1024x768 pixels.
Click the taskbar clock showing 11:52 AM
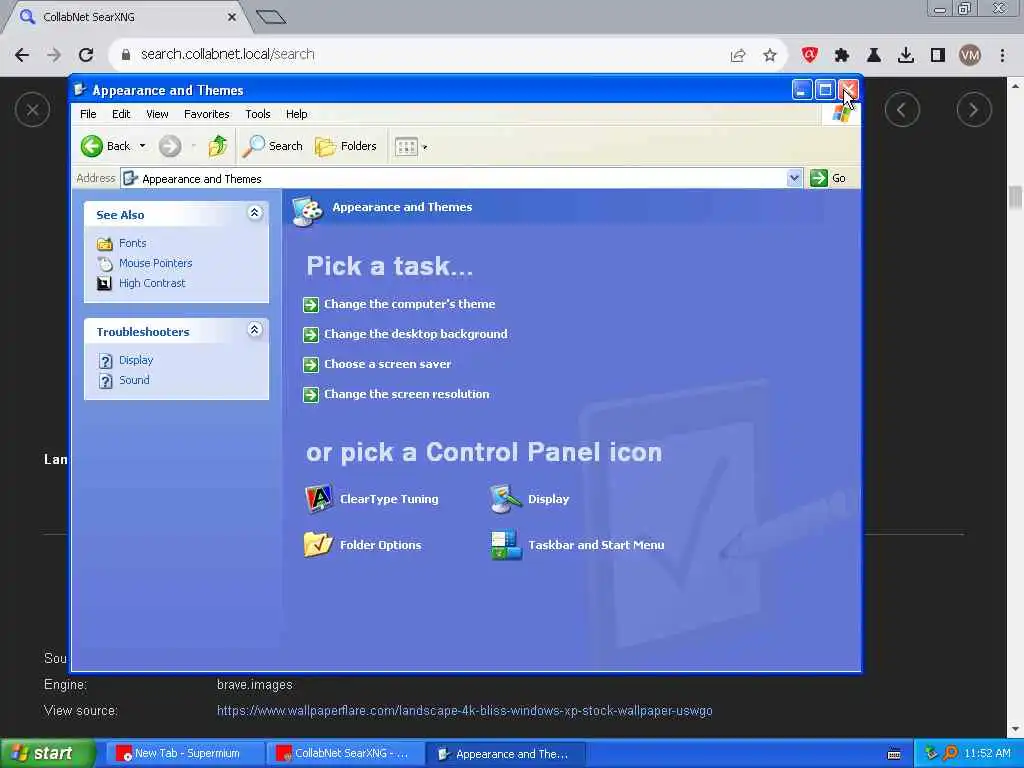pyautogui.click(x=987, y=754)
